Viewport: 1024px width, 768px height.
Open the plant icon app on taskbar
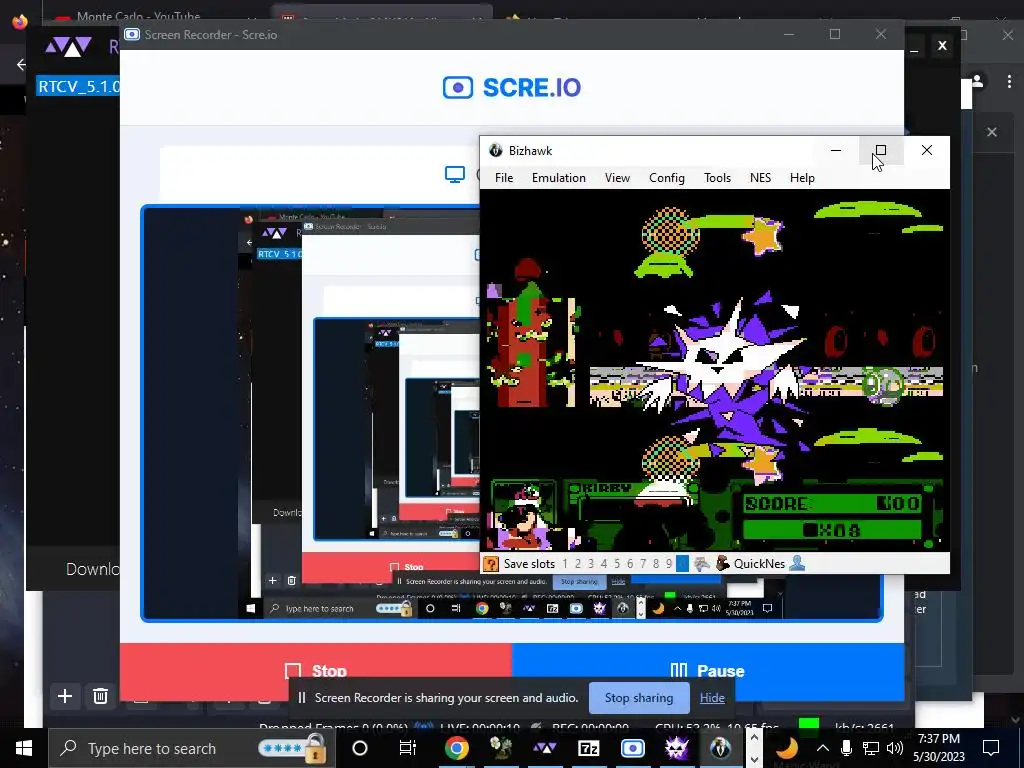point(500,748)
